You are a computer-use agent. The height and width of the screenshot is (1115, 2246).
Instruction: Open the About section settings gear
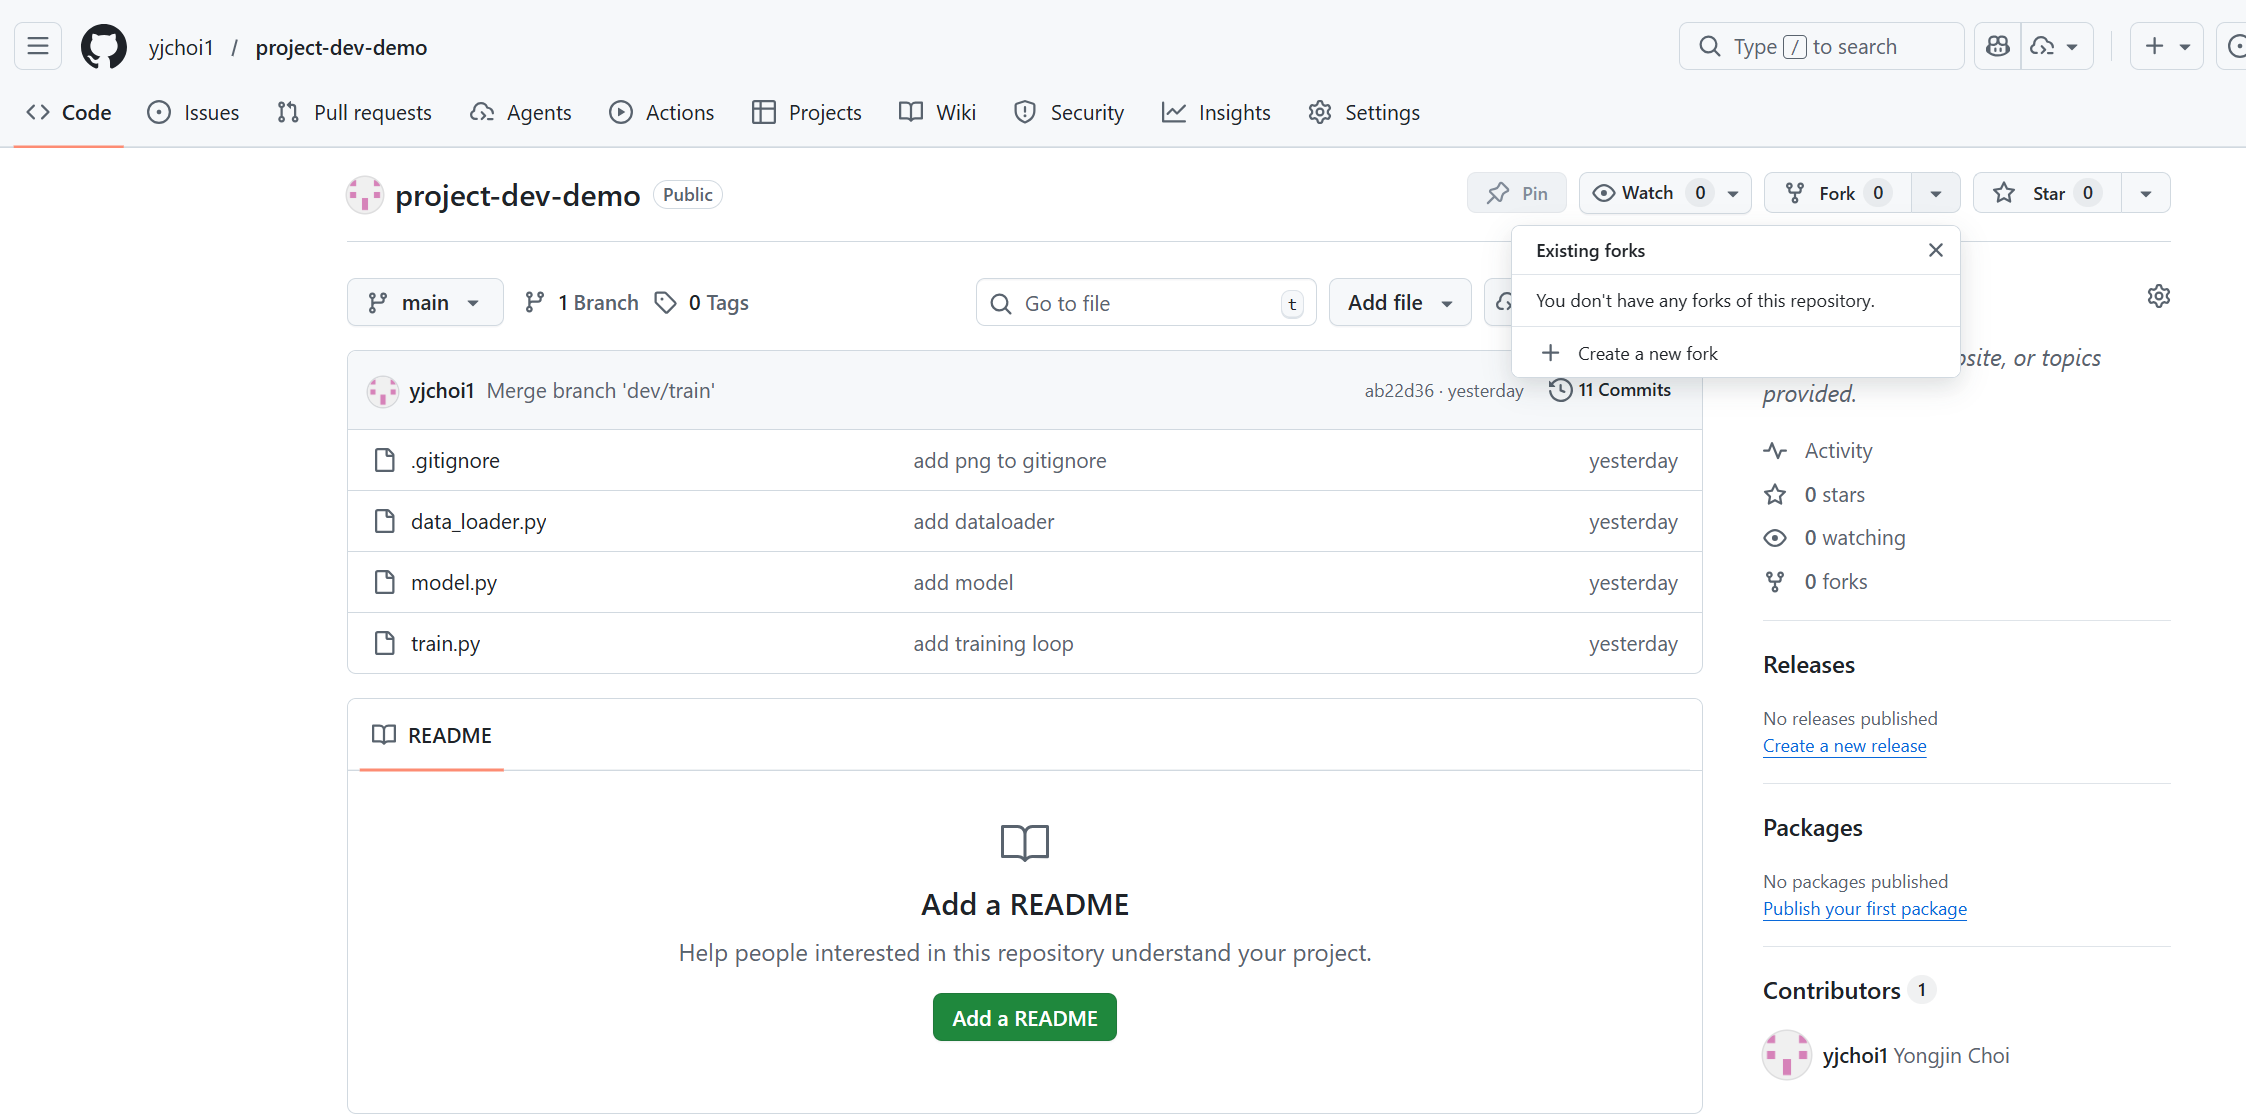click(x=2158, y=296)
